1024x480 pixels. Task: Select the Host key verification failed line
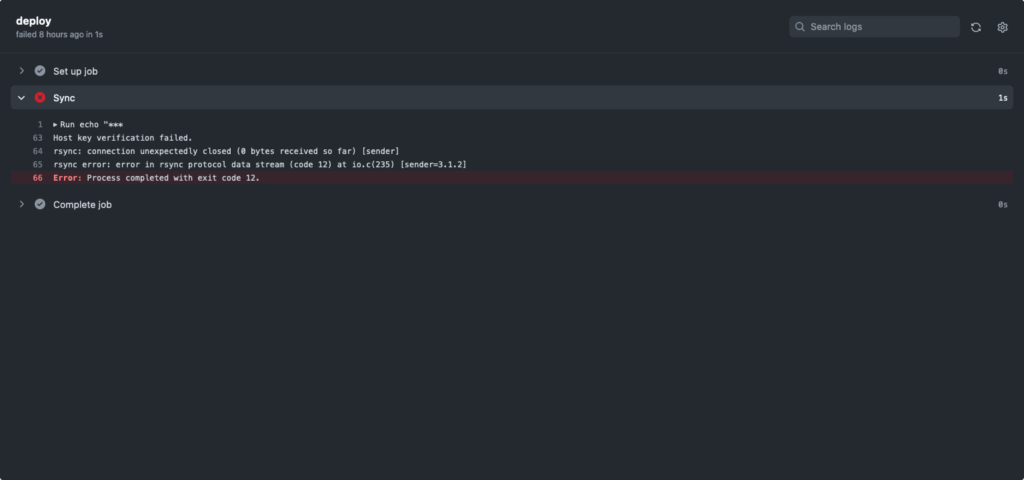click(123, 138)
